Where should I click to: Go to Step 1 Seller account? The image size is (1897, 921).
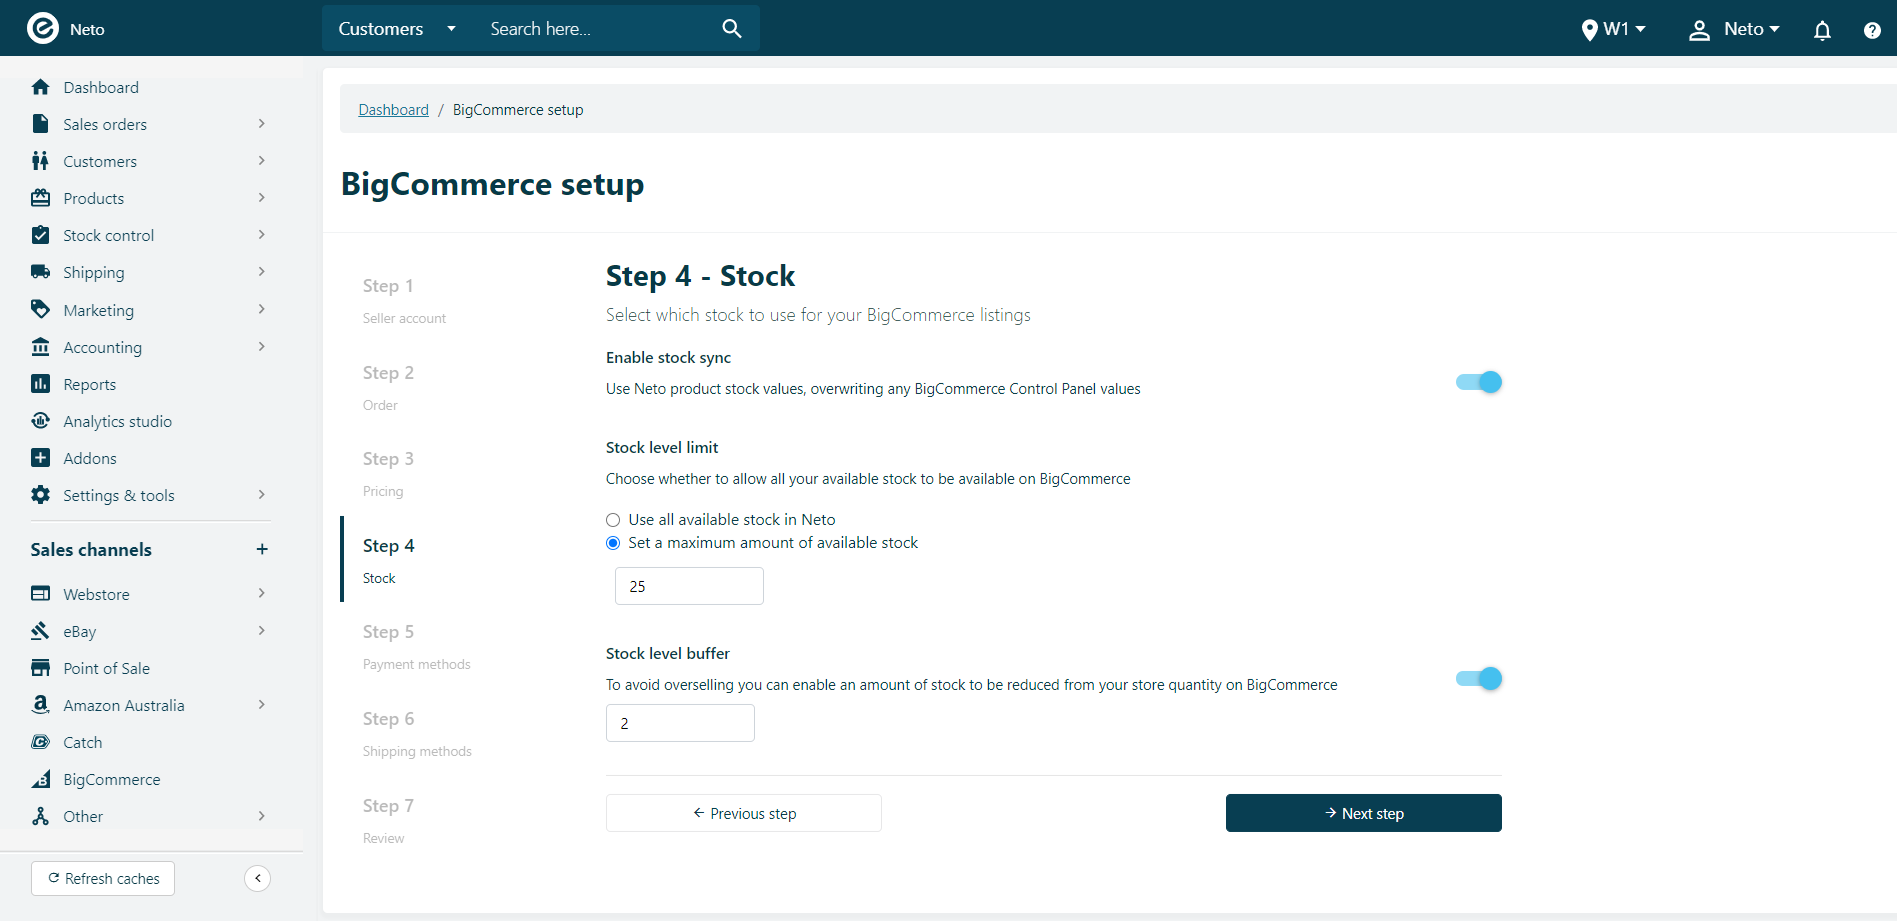pos(405,300)
